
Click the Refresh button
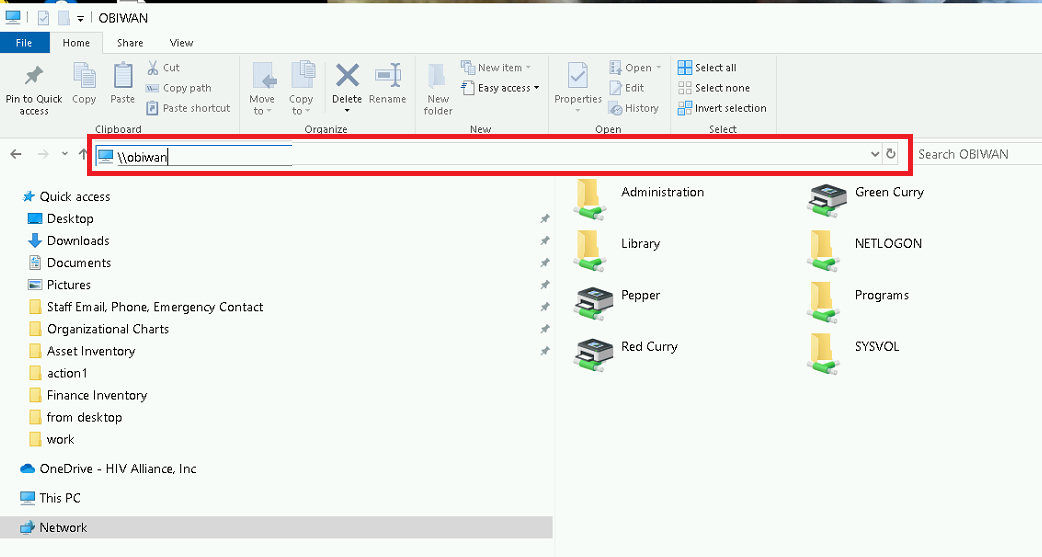pyautogui.click(x=891, y=154)
